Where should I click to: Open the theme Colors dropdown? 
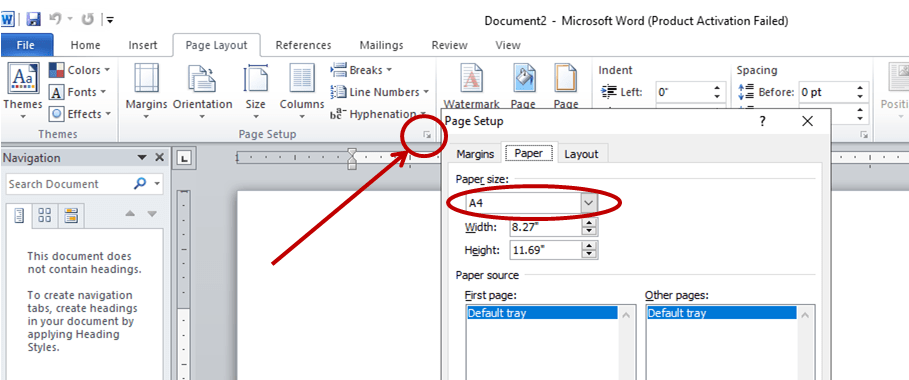[79, 70]
